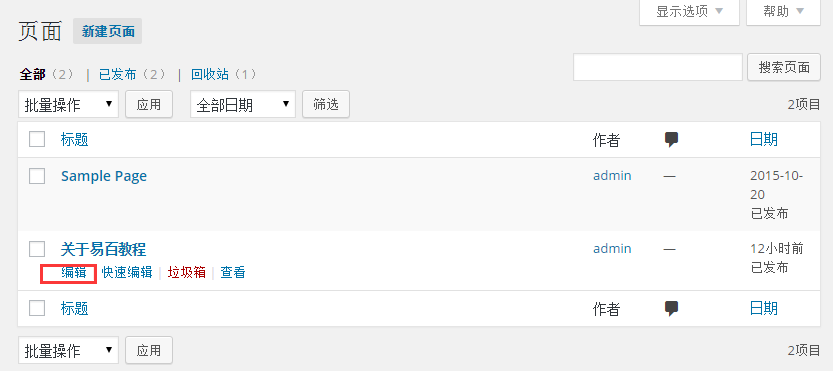
Task: Click 编辑 link under 关于易百教程
Action: (x=74, y=273)
